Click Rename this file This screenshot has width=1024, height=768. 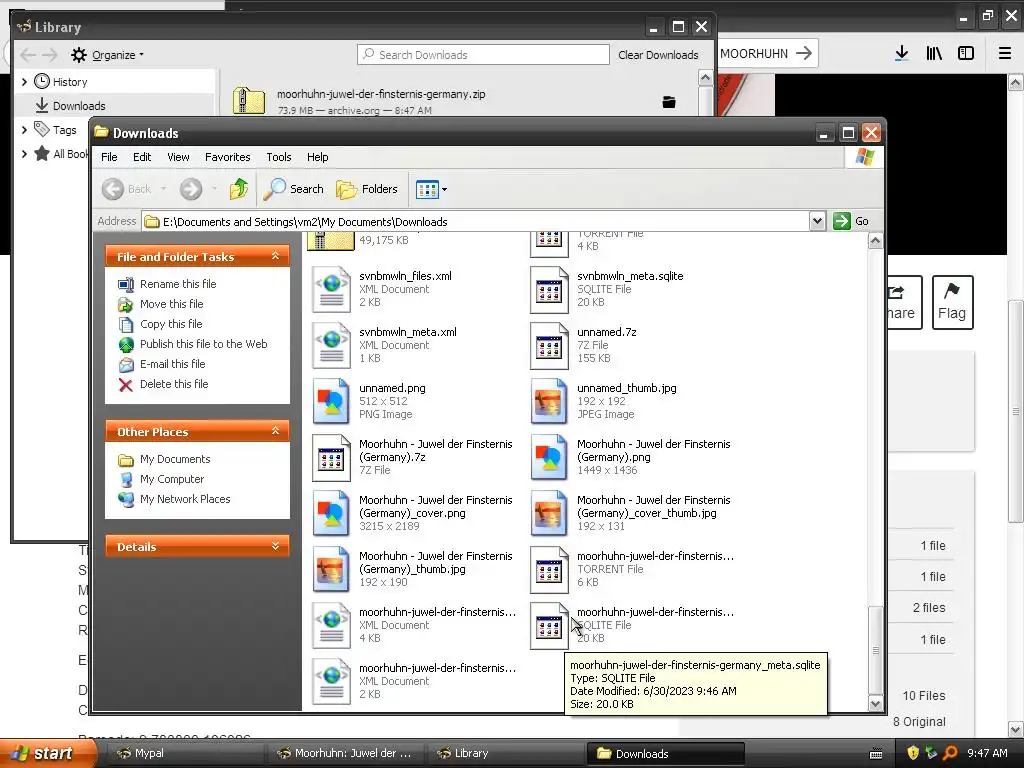coord(178,284)
